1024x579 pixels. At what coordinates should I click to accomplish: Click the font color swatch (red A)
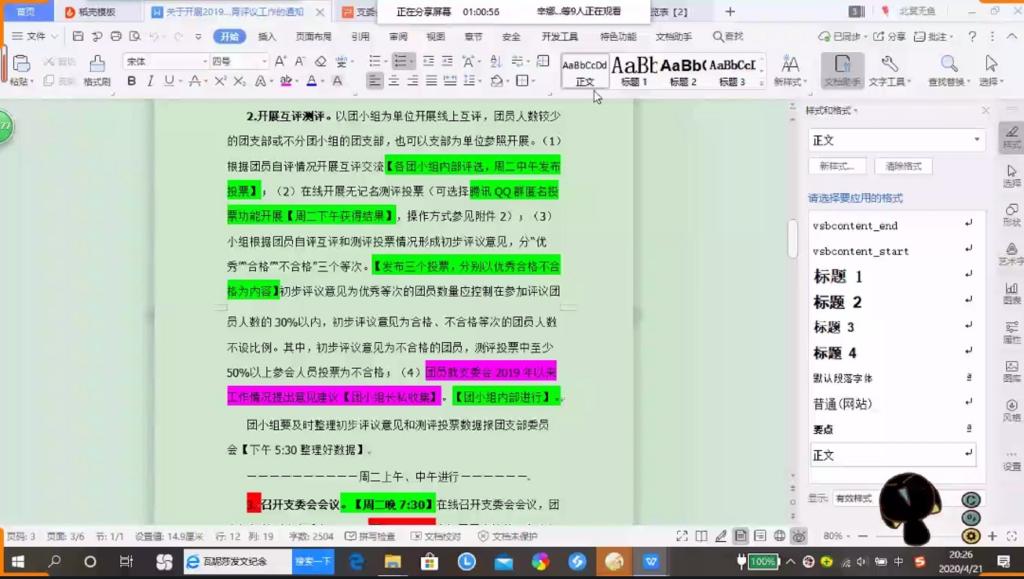click(311, 81)
